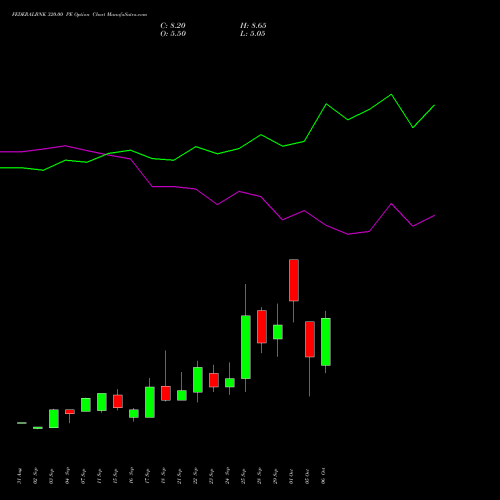Select the green candle above 17 Sep

pos(150,402)
